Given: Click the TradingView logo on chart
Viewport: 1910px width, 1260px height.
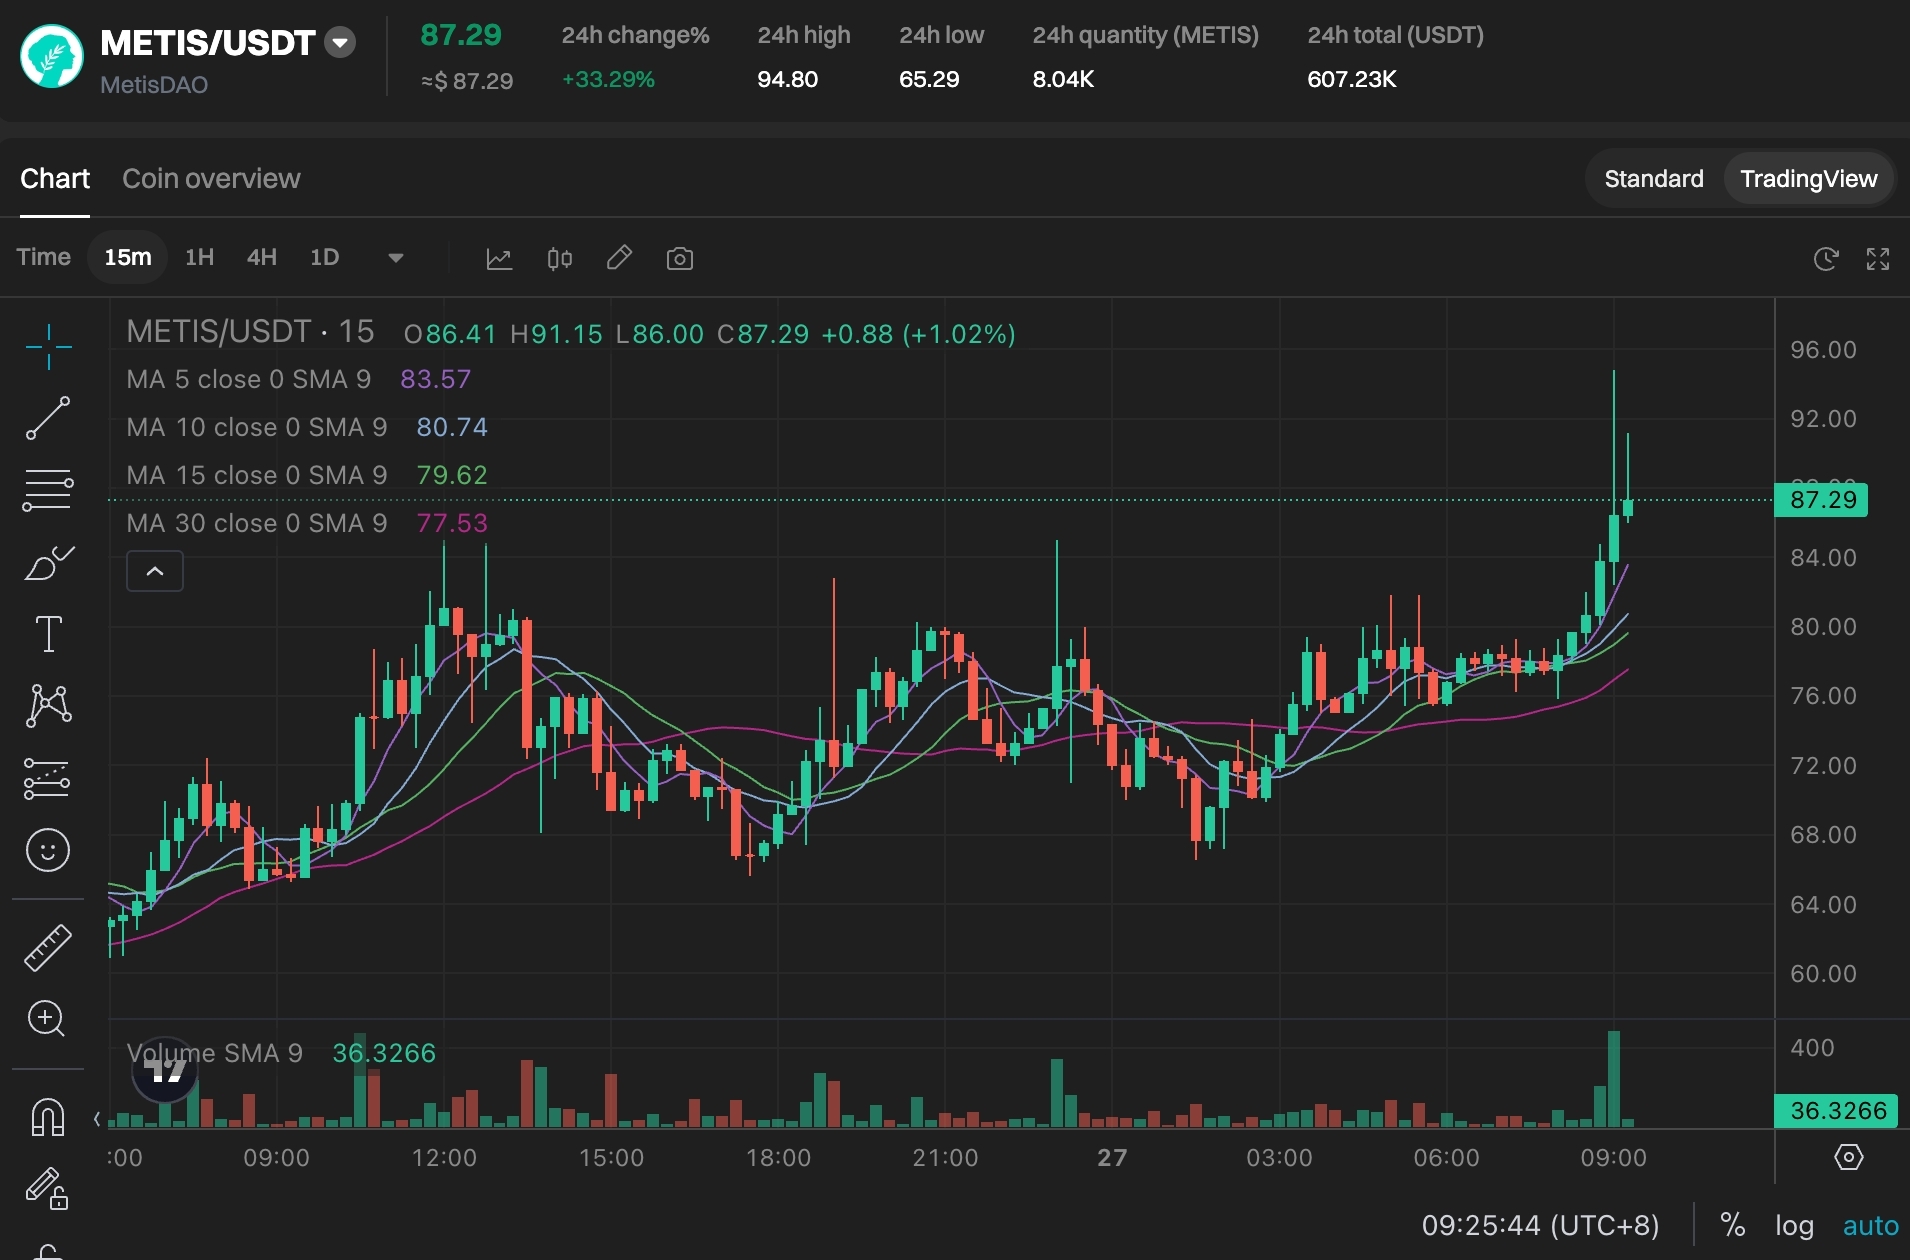Looking at the screenshot, I should click(165, 1071).
